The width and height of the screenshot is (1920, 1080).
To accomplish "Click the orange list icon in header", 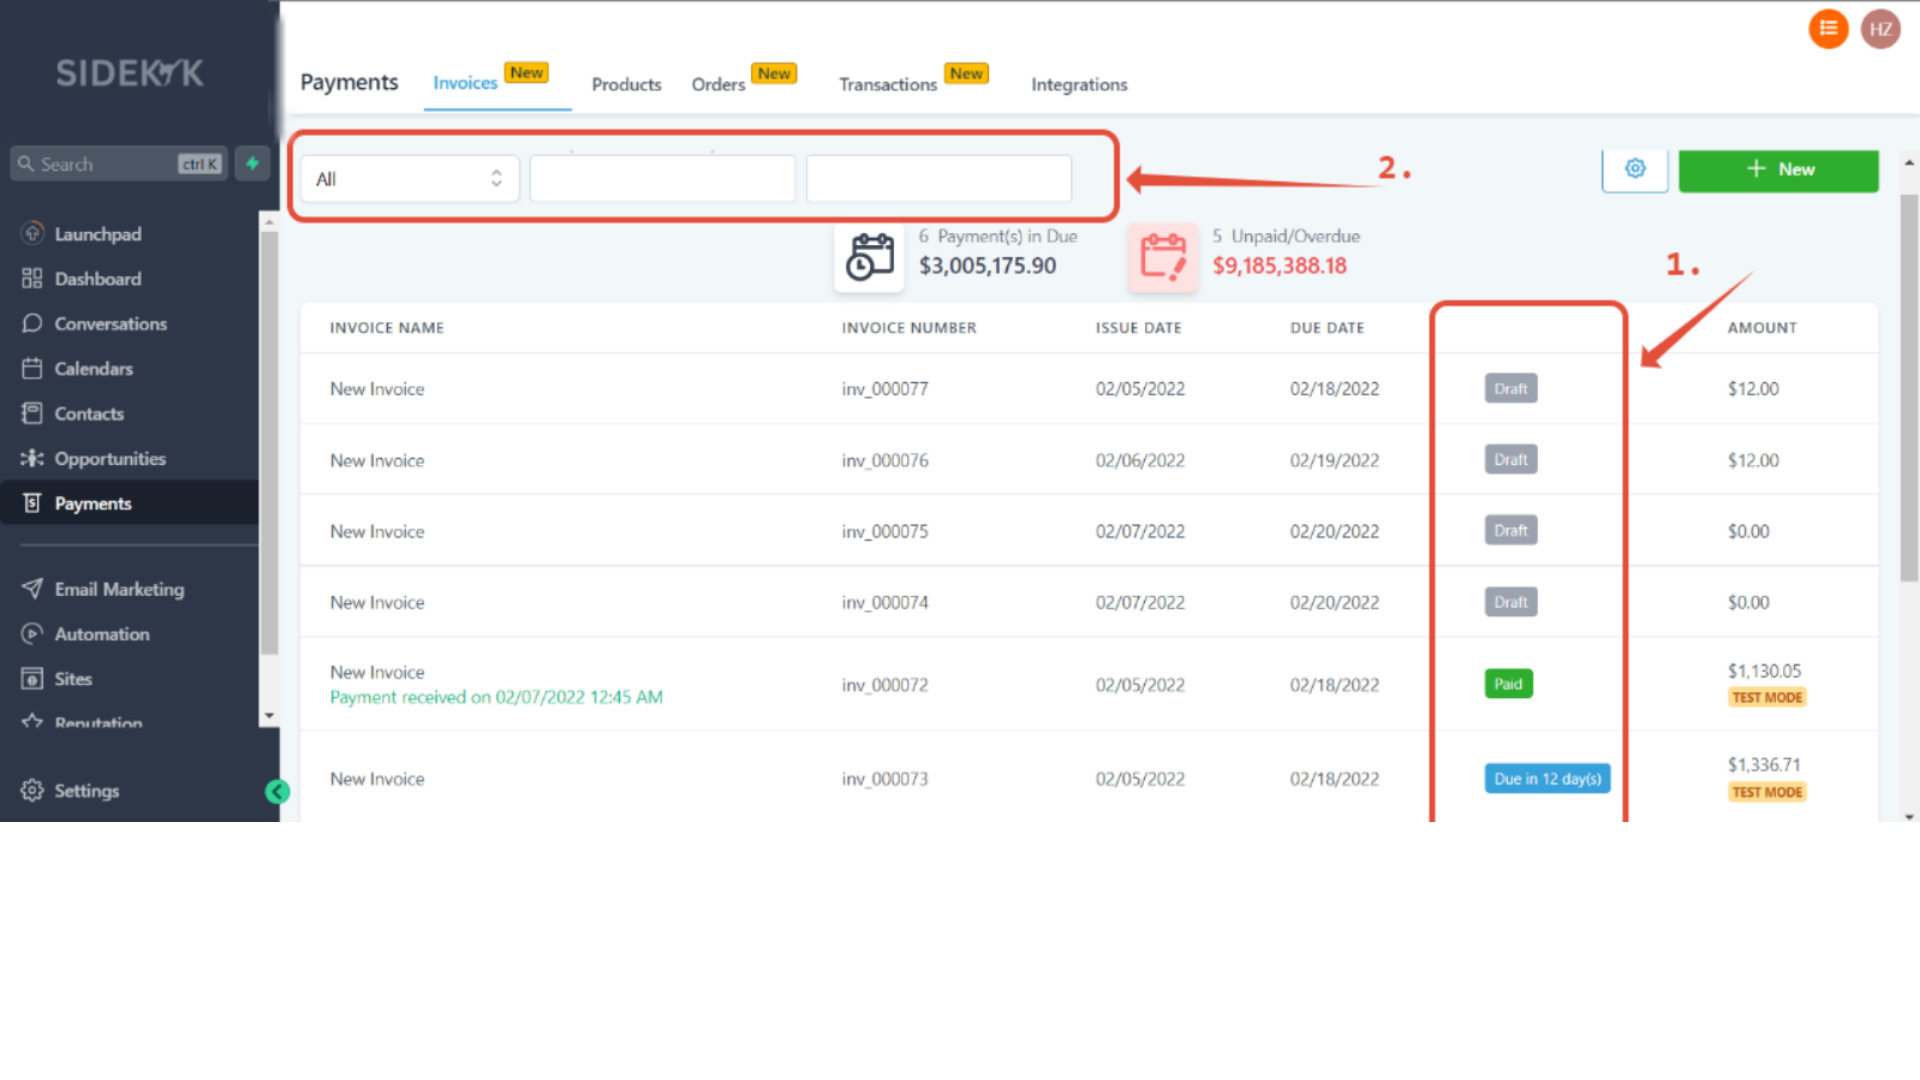I will click(1828, 29).
